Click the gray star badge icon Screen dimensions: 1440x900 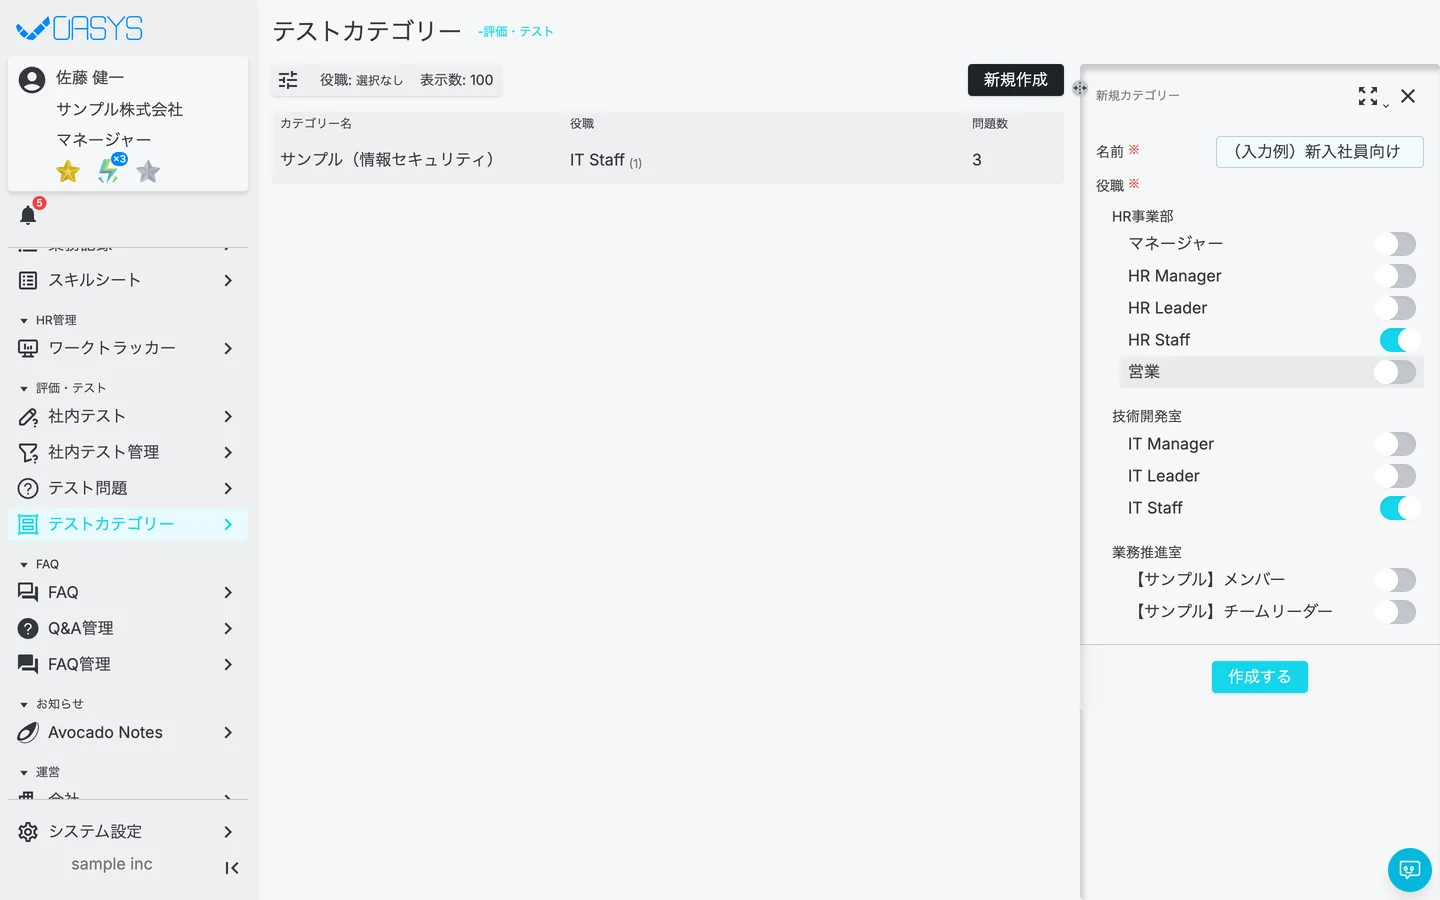(148, 172)
